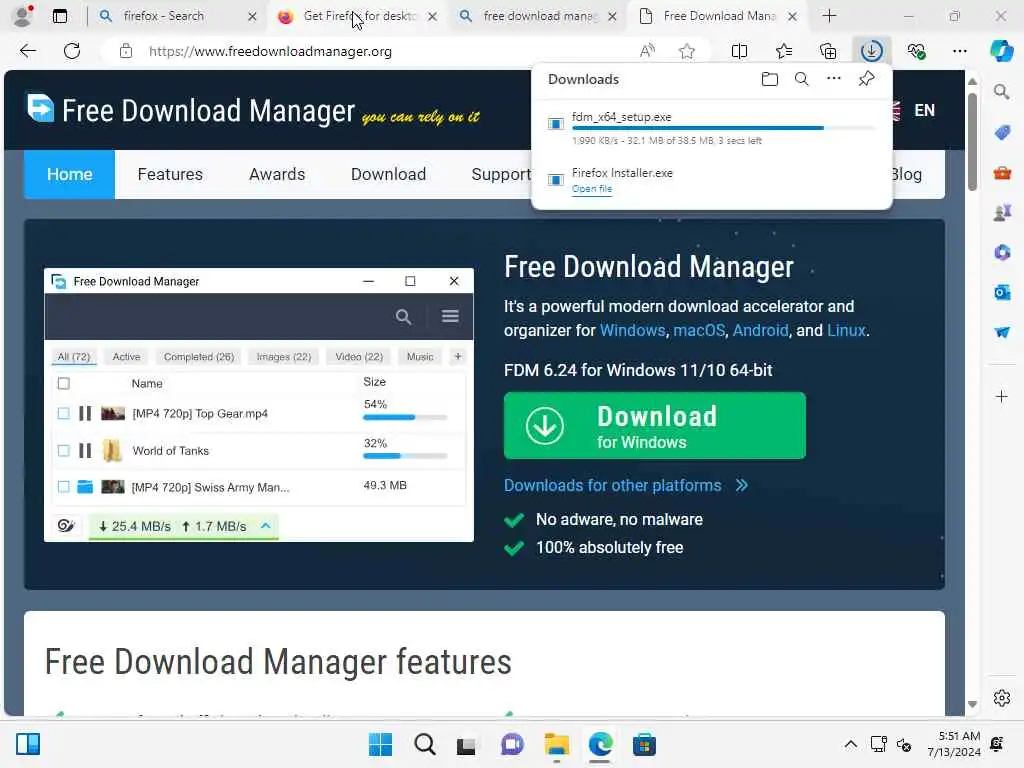Select the fdm_x64_setup.exe download entry
The image size is (1024, 768).
pos(712,128)
